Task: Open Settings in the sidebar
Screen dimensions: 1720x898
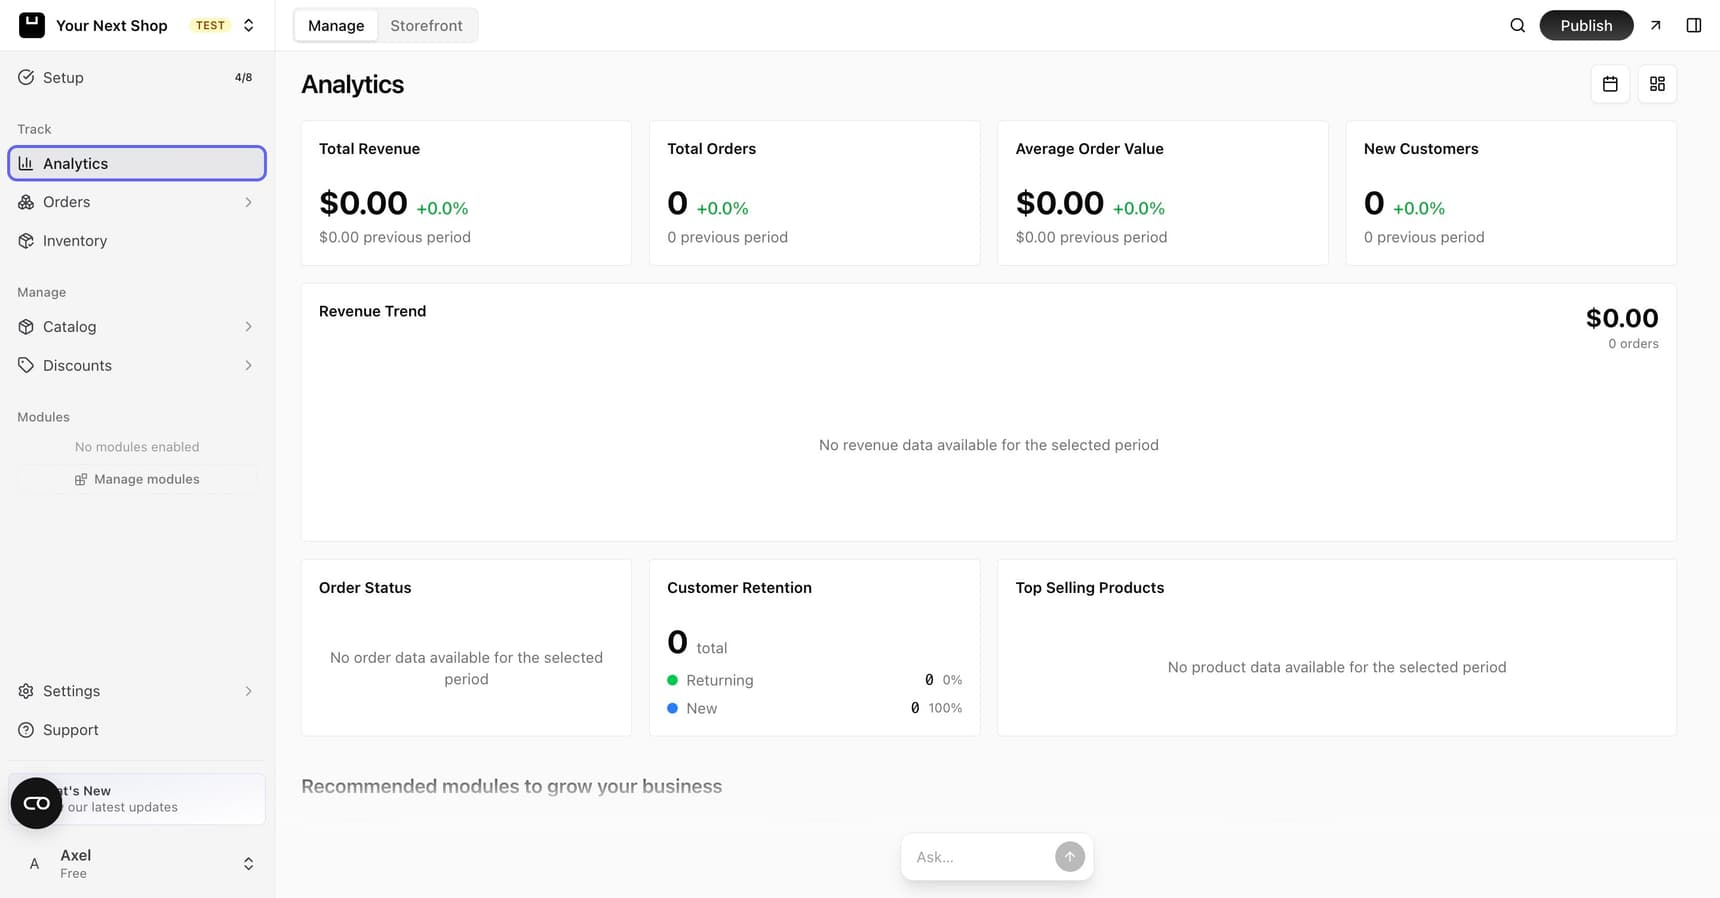Action: [137, 691]
